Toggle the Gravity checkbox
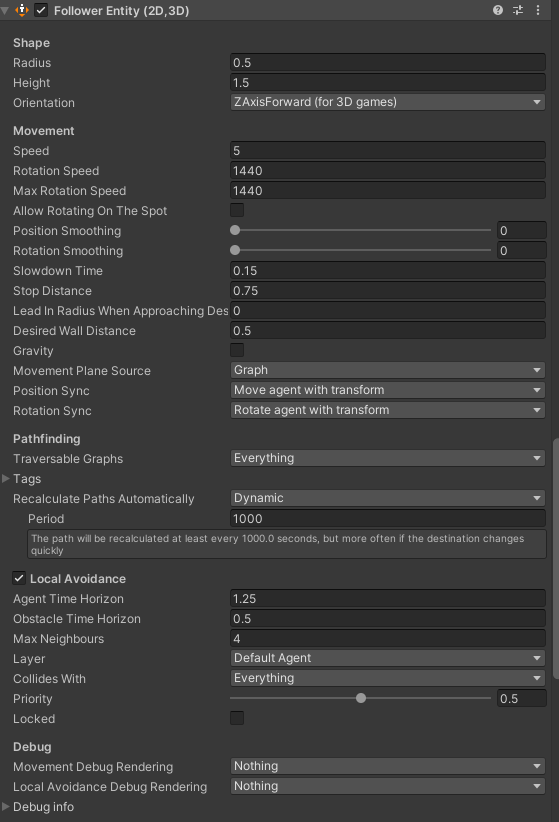559x822 pixels. point(237,350)
